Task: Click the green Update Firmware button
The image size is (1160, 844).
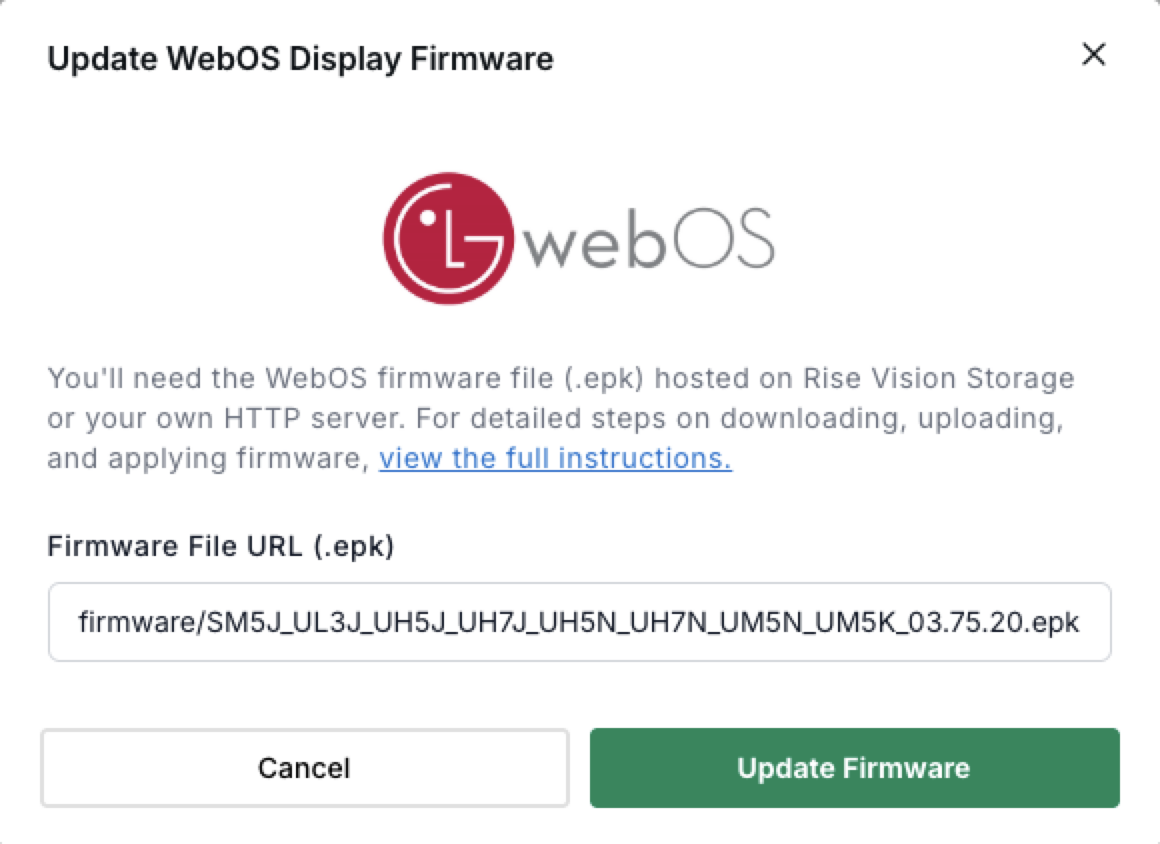Action: point(854,768)
